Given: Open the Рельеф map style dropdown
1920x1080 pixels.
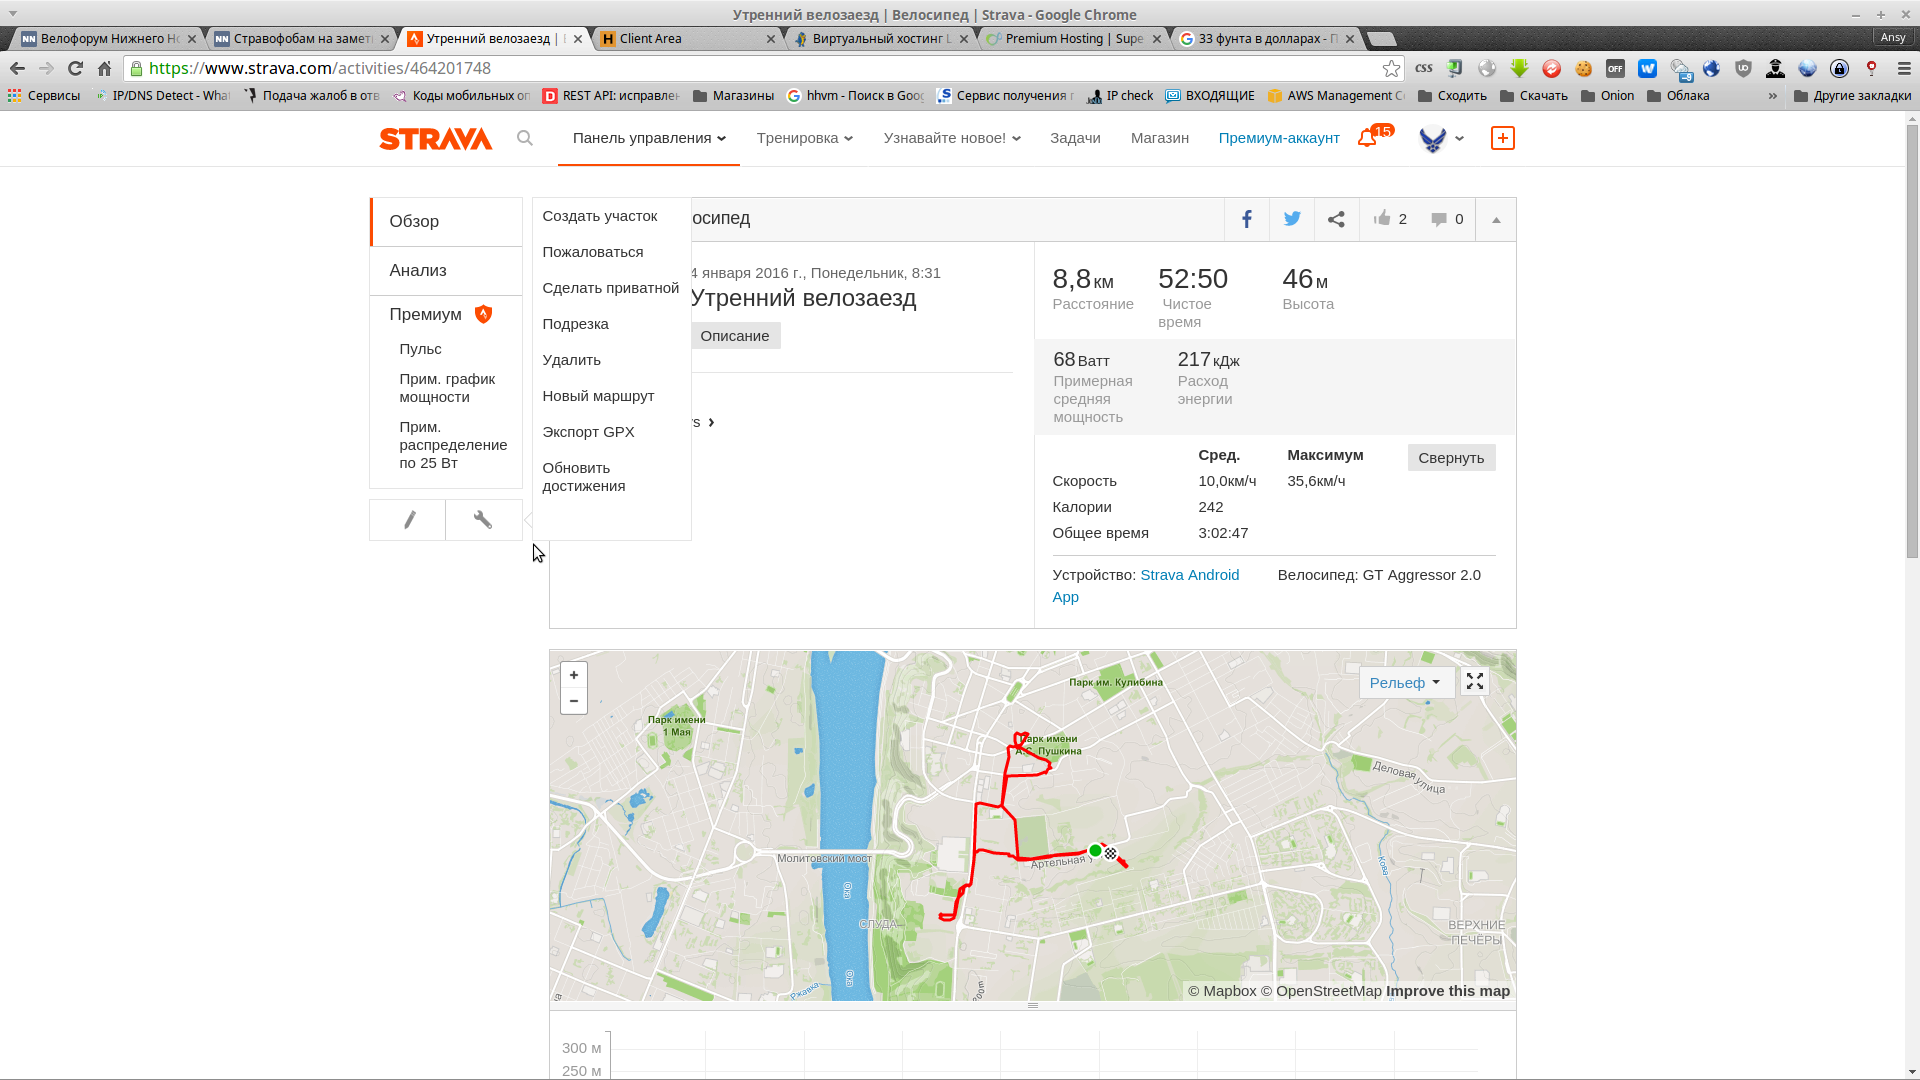Looking at the screenshot, I should click(1406, 682).
